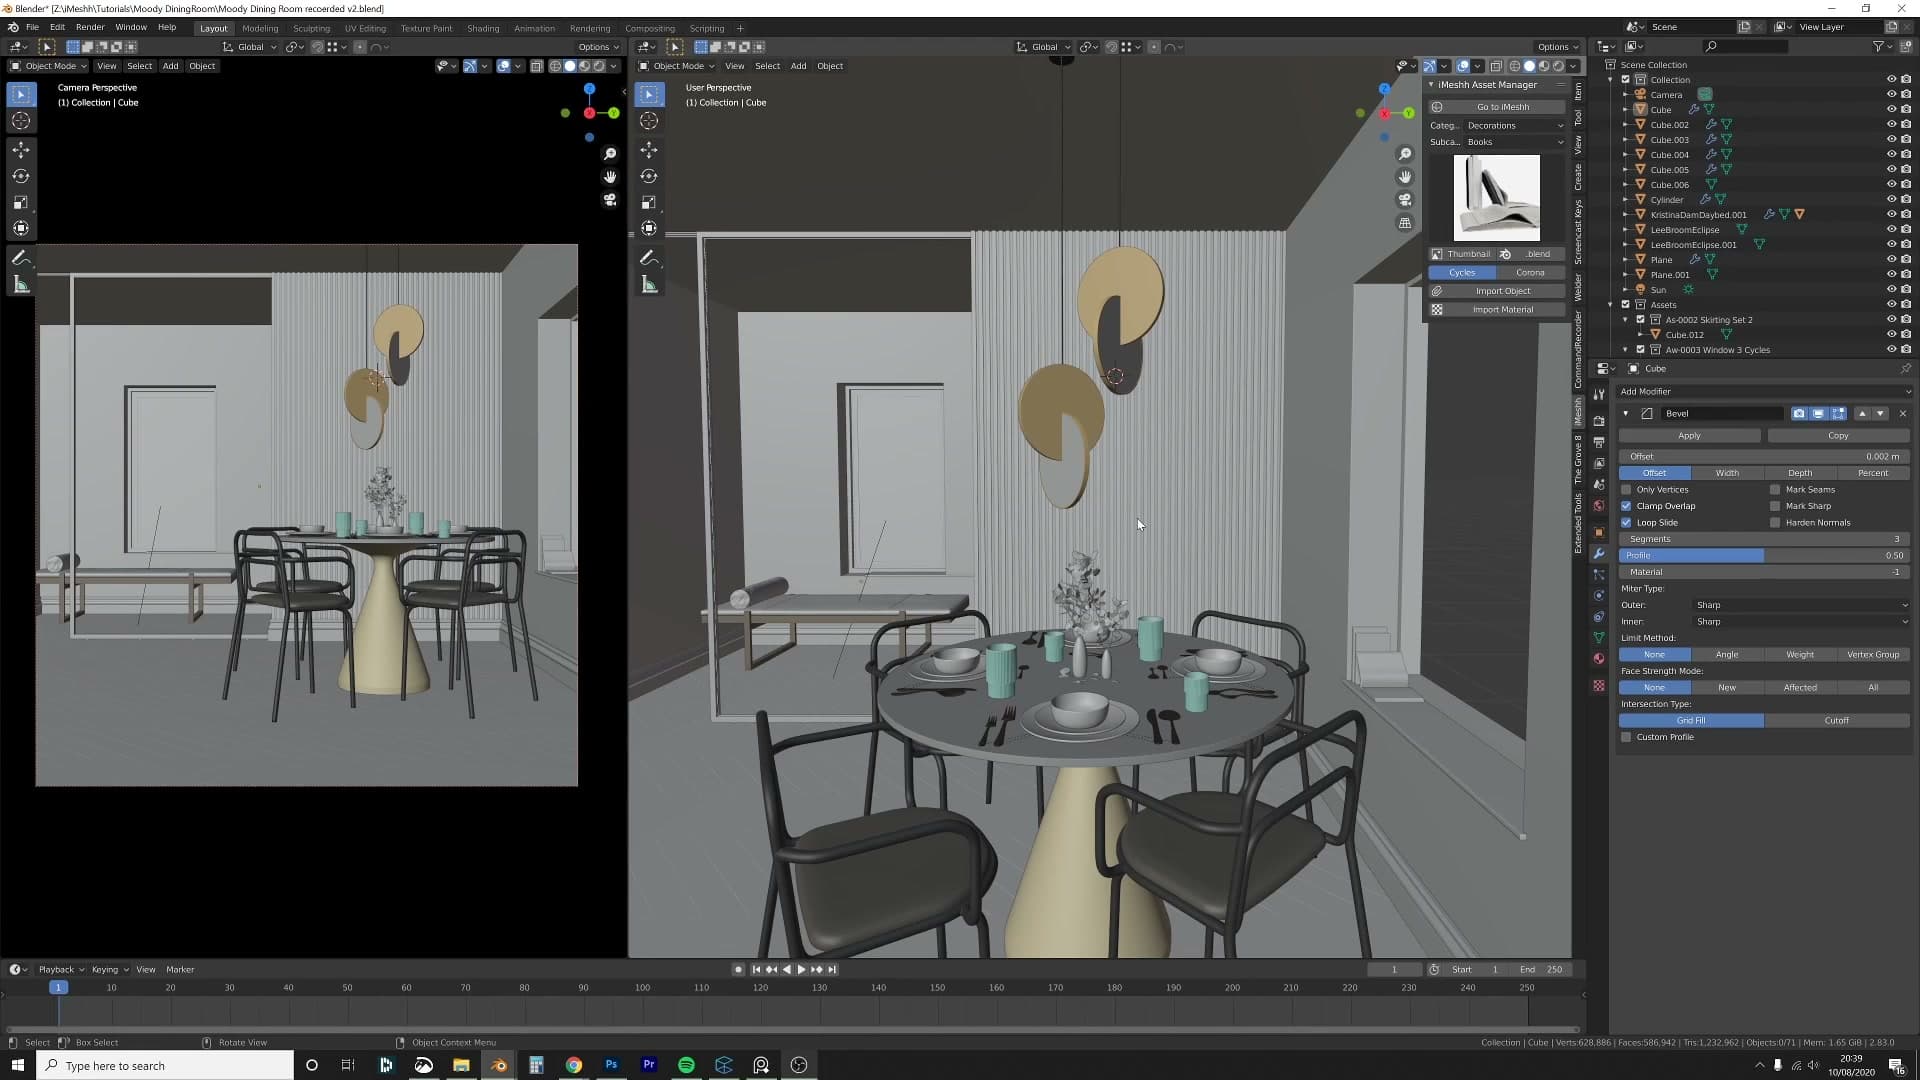Screen dimensions: 1920x1080
Task: Collapse the Bevel modifier panel
Action: (x=1626, y=414)
